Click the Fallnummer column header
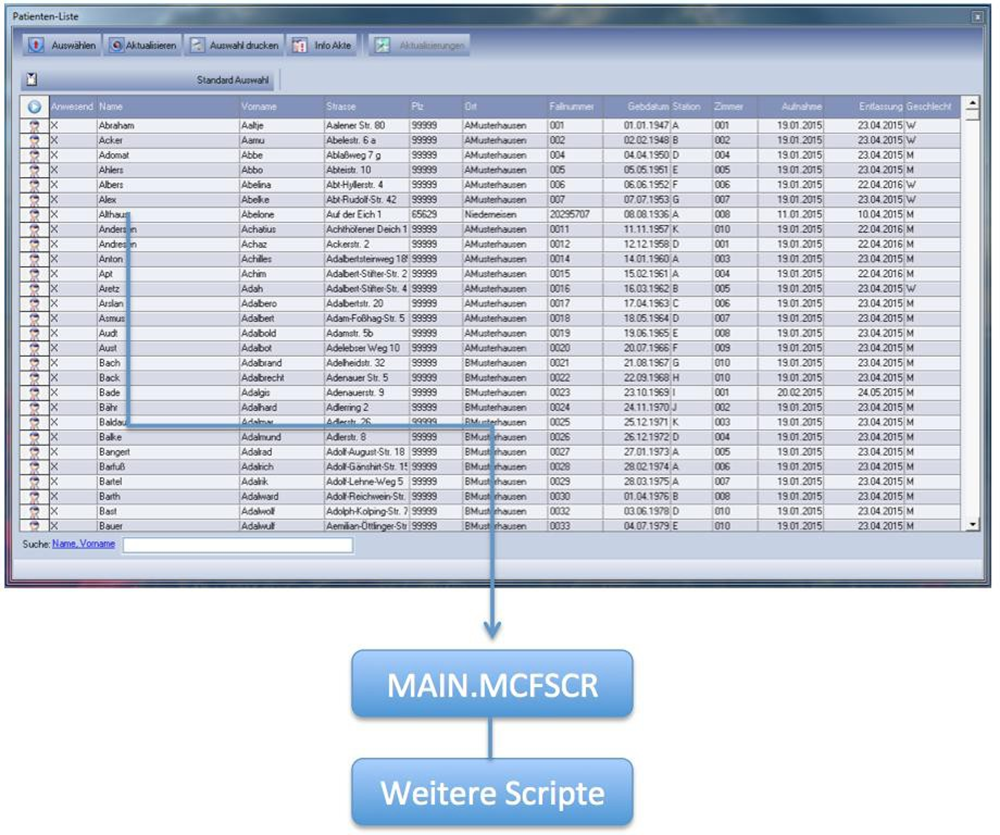Viewport: 1000px width, 835px height. pos(571,106)
